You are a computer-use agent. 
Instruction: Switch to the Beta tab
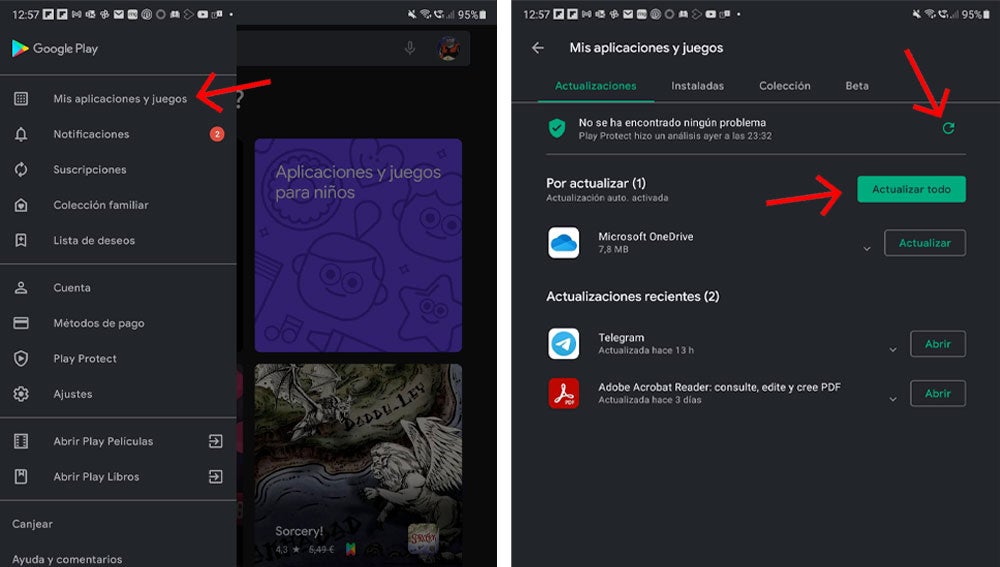pos(857,86)
